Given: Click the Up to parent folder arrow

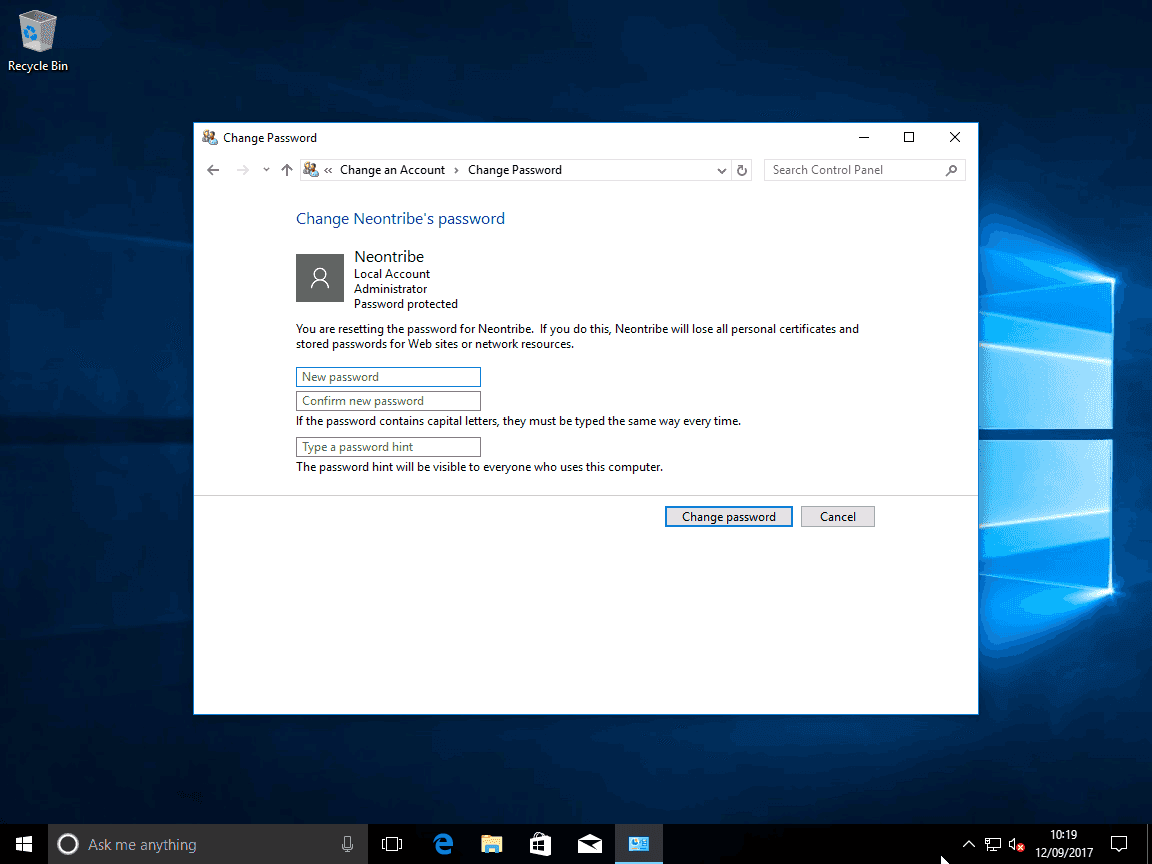Looking at the screenshot, I should (287, 170).
